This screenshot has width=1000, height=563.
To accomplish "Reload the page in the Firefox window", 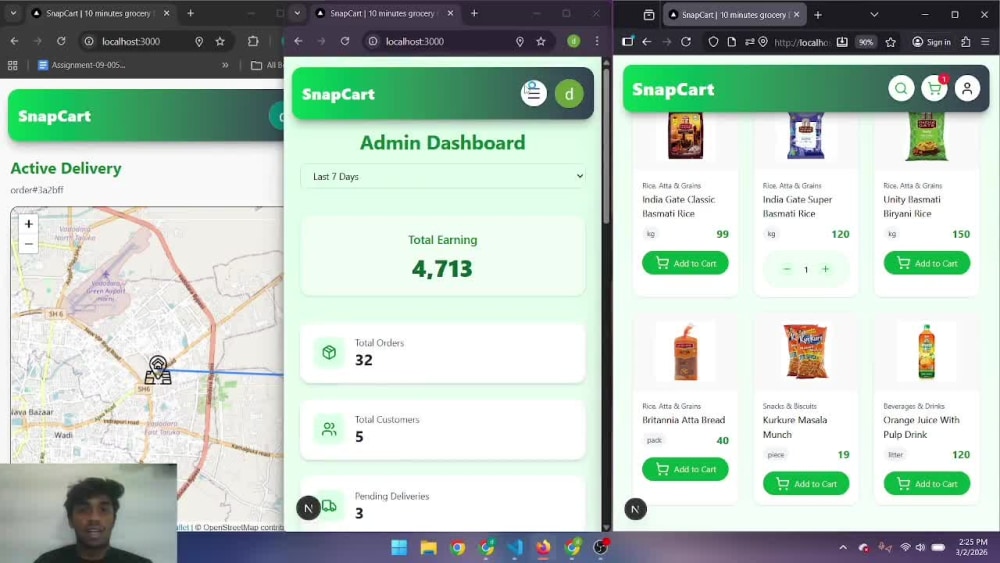I will [x=686, y=42].
